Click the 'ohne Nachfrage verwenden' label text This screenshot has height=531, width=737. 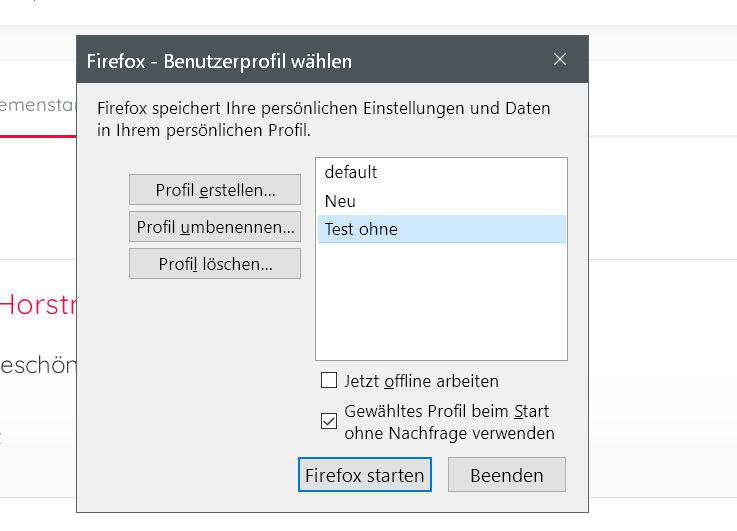pyautogui.click(x=449, y=433)
